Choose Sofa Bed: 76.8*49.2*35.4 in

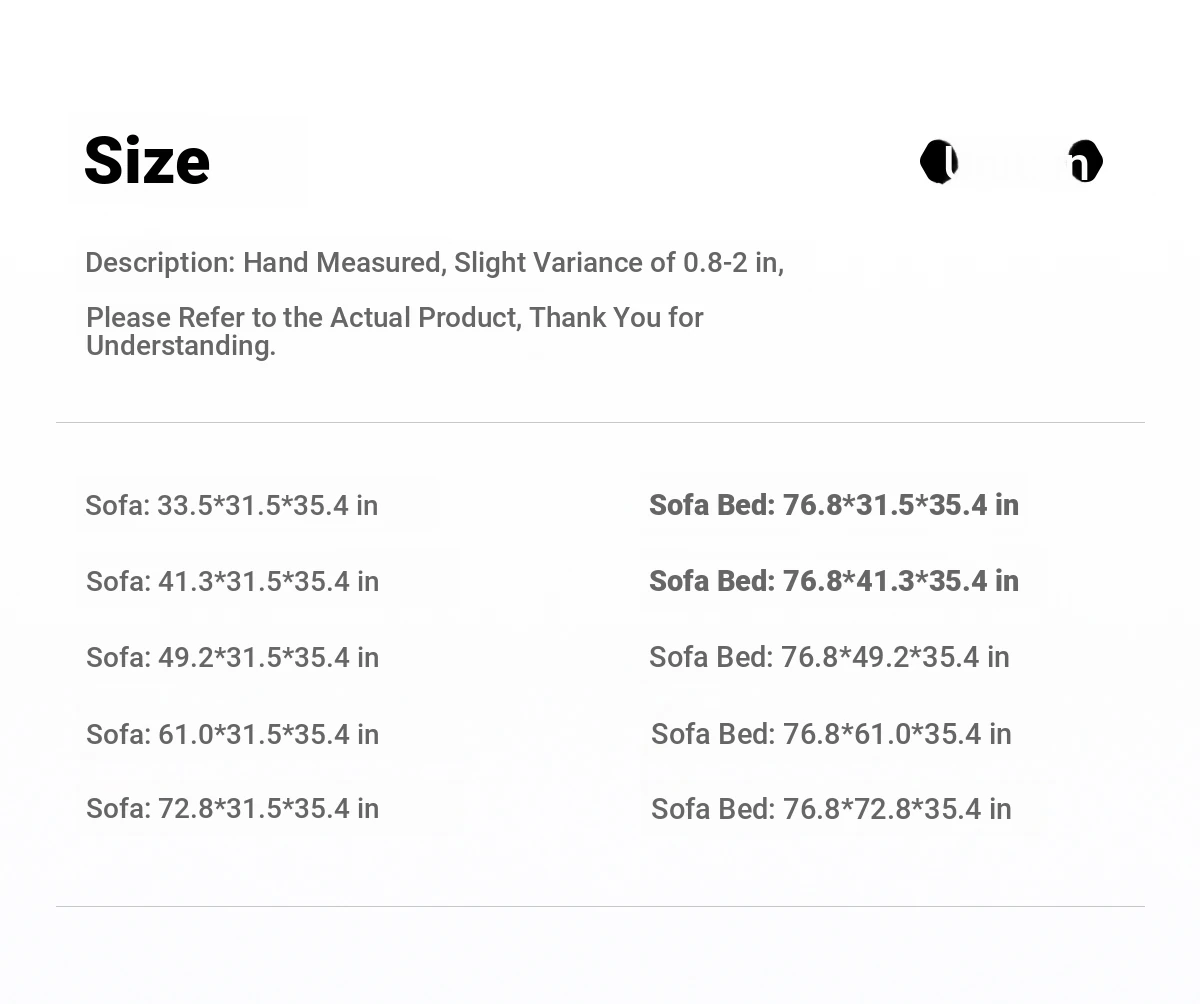829,658
